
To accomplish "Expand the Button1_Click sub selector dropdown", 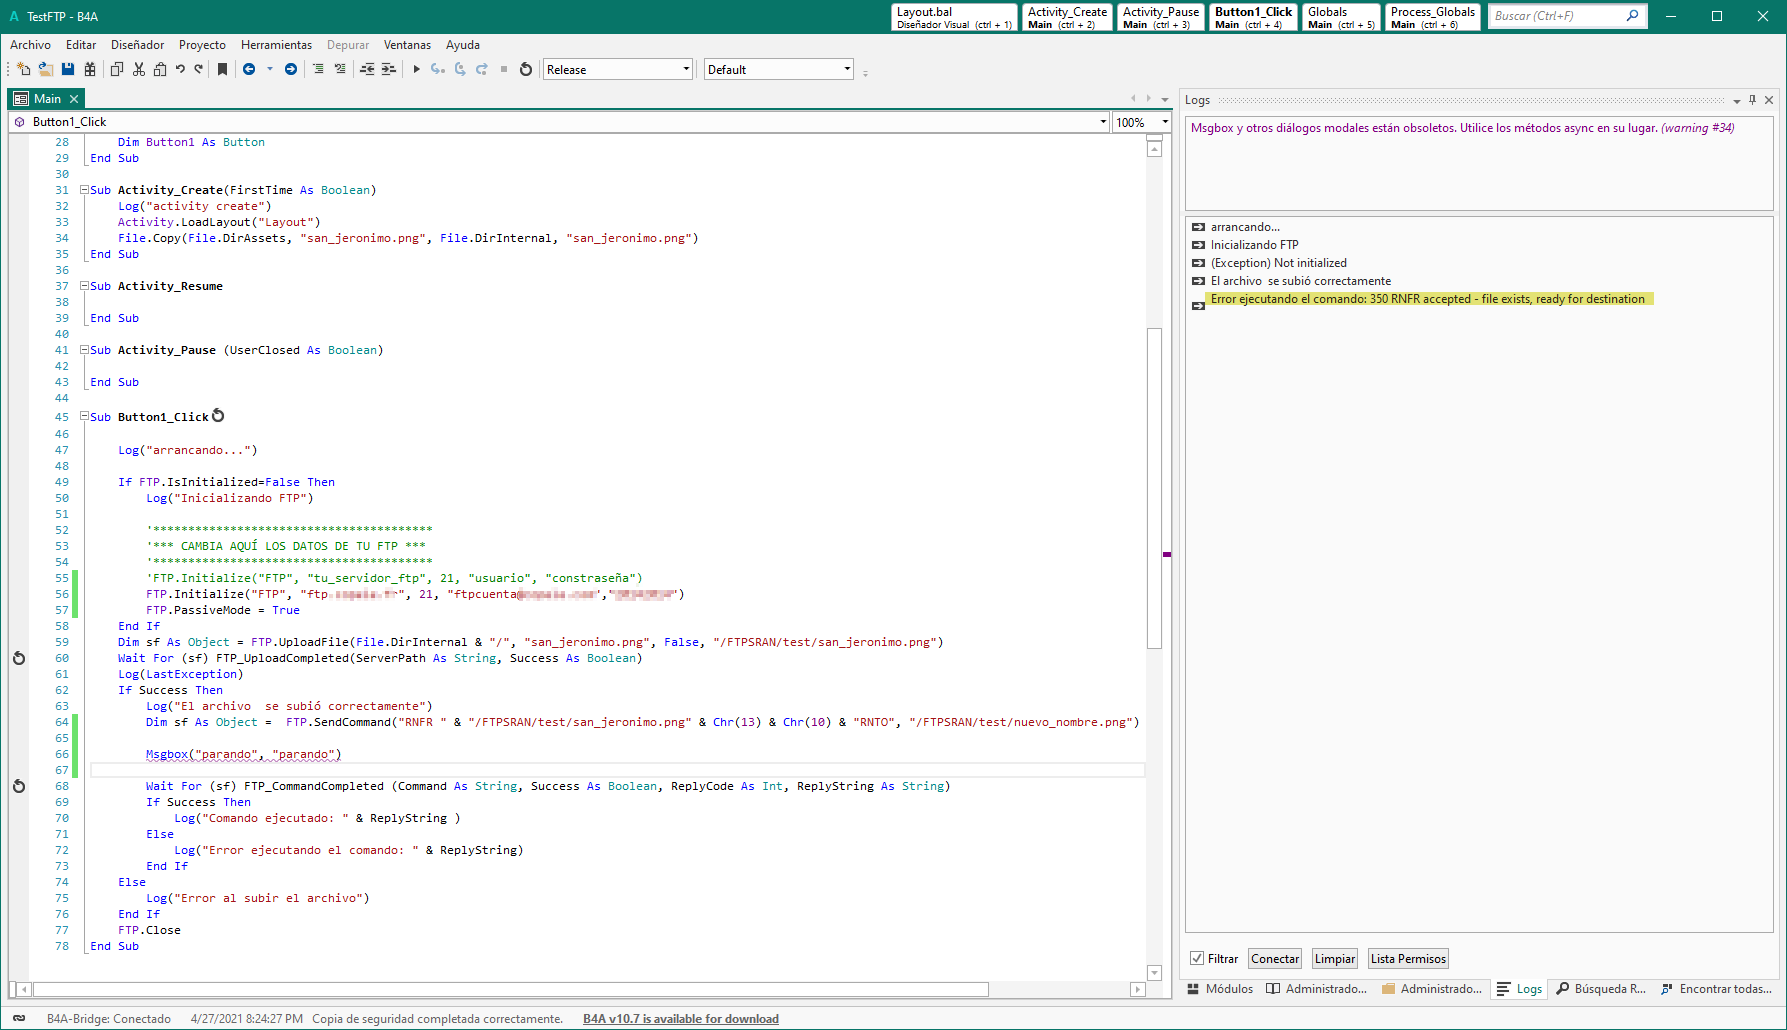I will 1103,122.
